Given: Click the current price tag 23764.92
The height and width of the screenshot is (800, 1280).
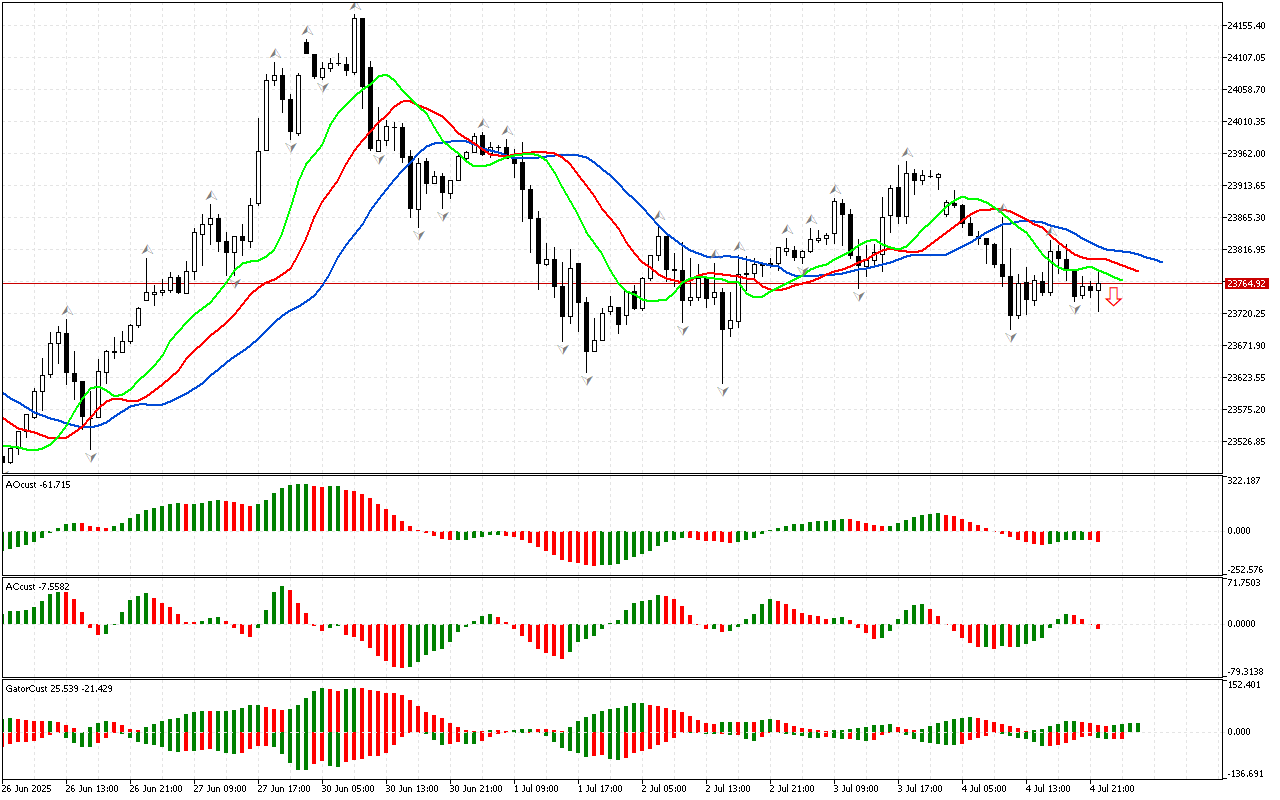Looking at the screenshot, I should [x=1246, y=283].
